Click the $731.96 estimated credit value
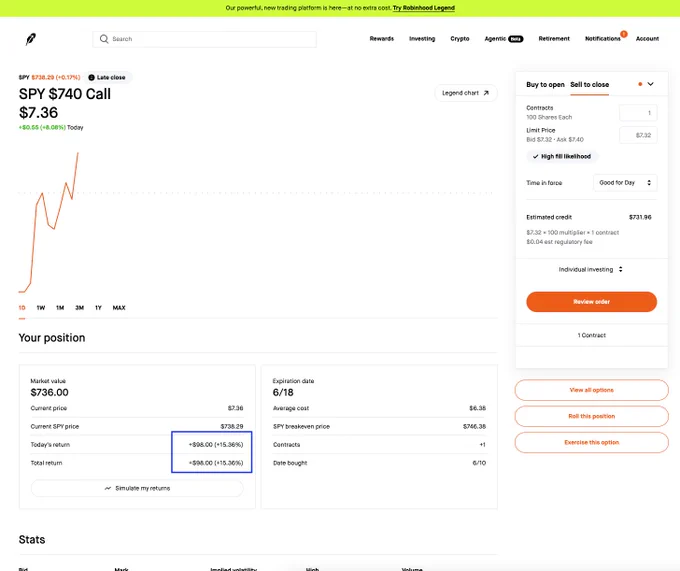 [x=640, y=217]
